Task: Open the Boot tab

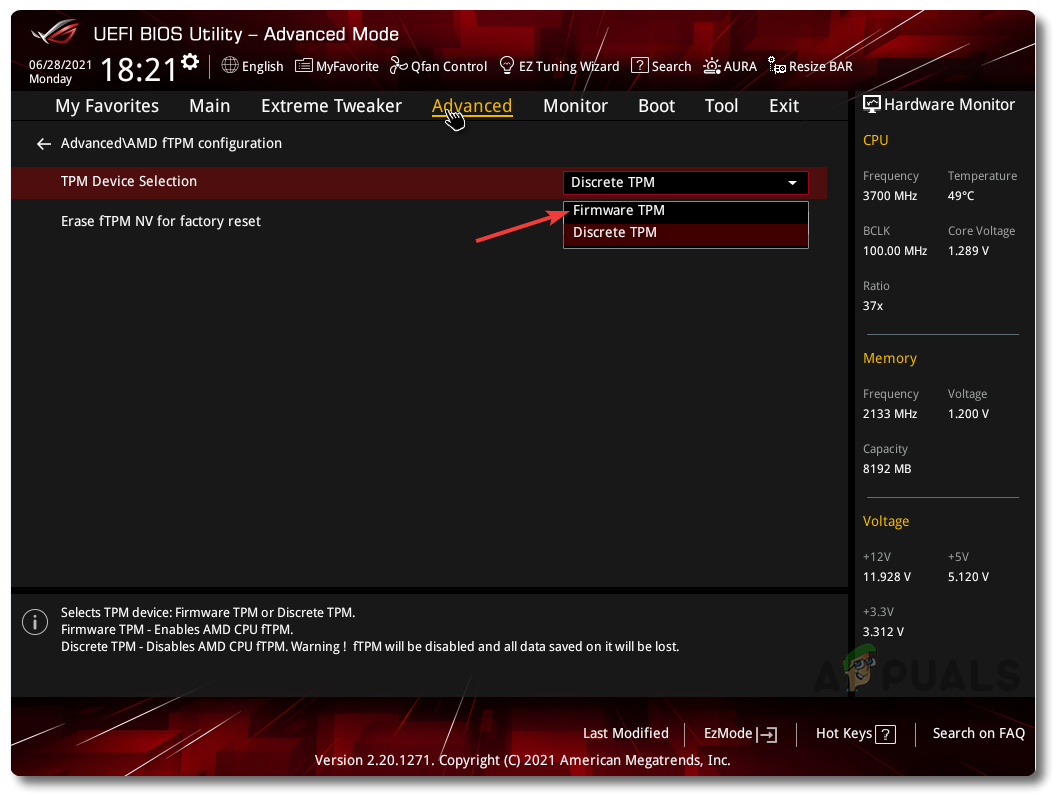Action: click(656, 106)
